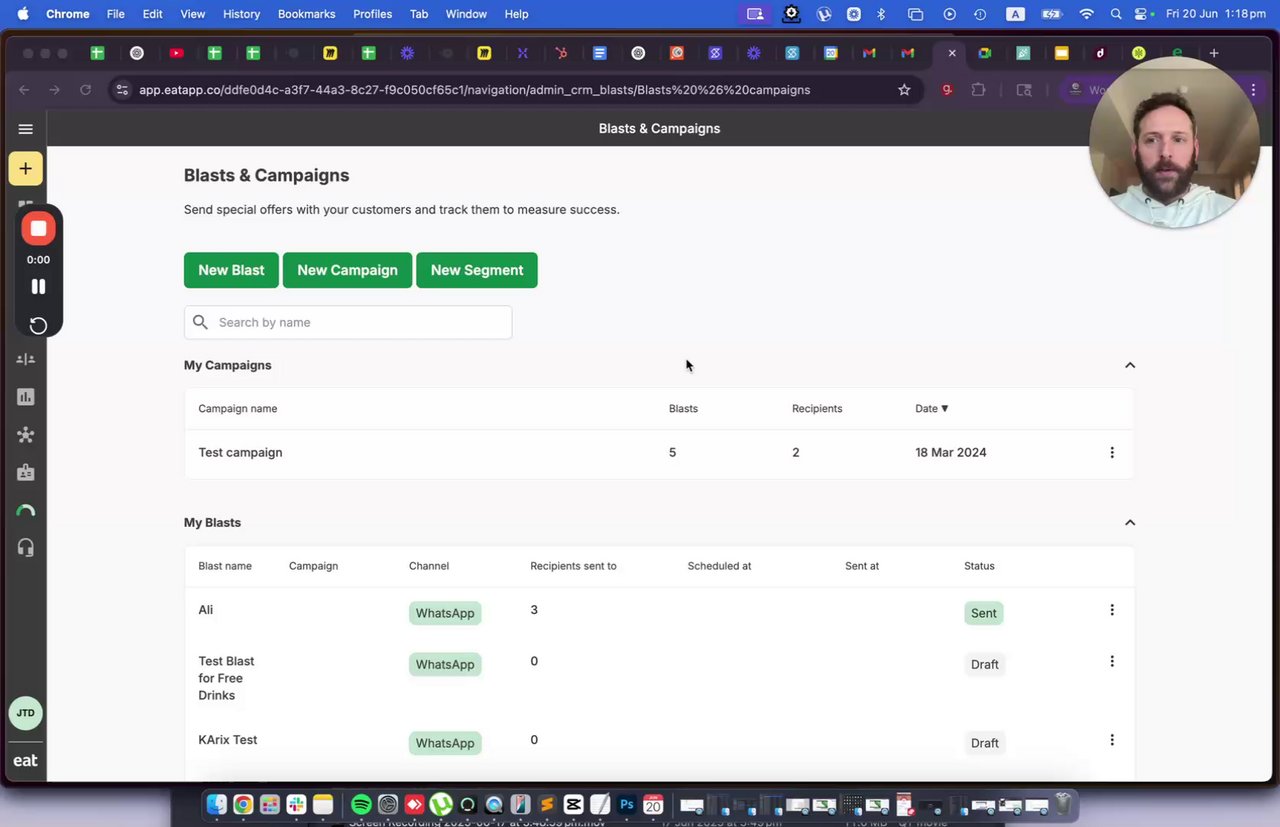1280x827 pixels.
Task: Pause the screen recording
Action: point(38,287)
